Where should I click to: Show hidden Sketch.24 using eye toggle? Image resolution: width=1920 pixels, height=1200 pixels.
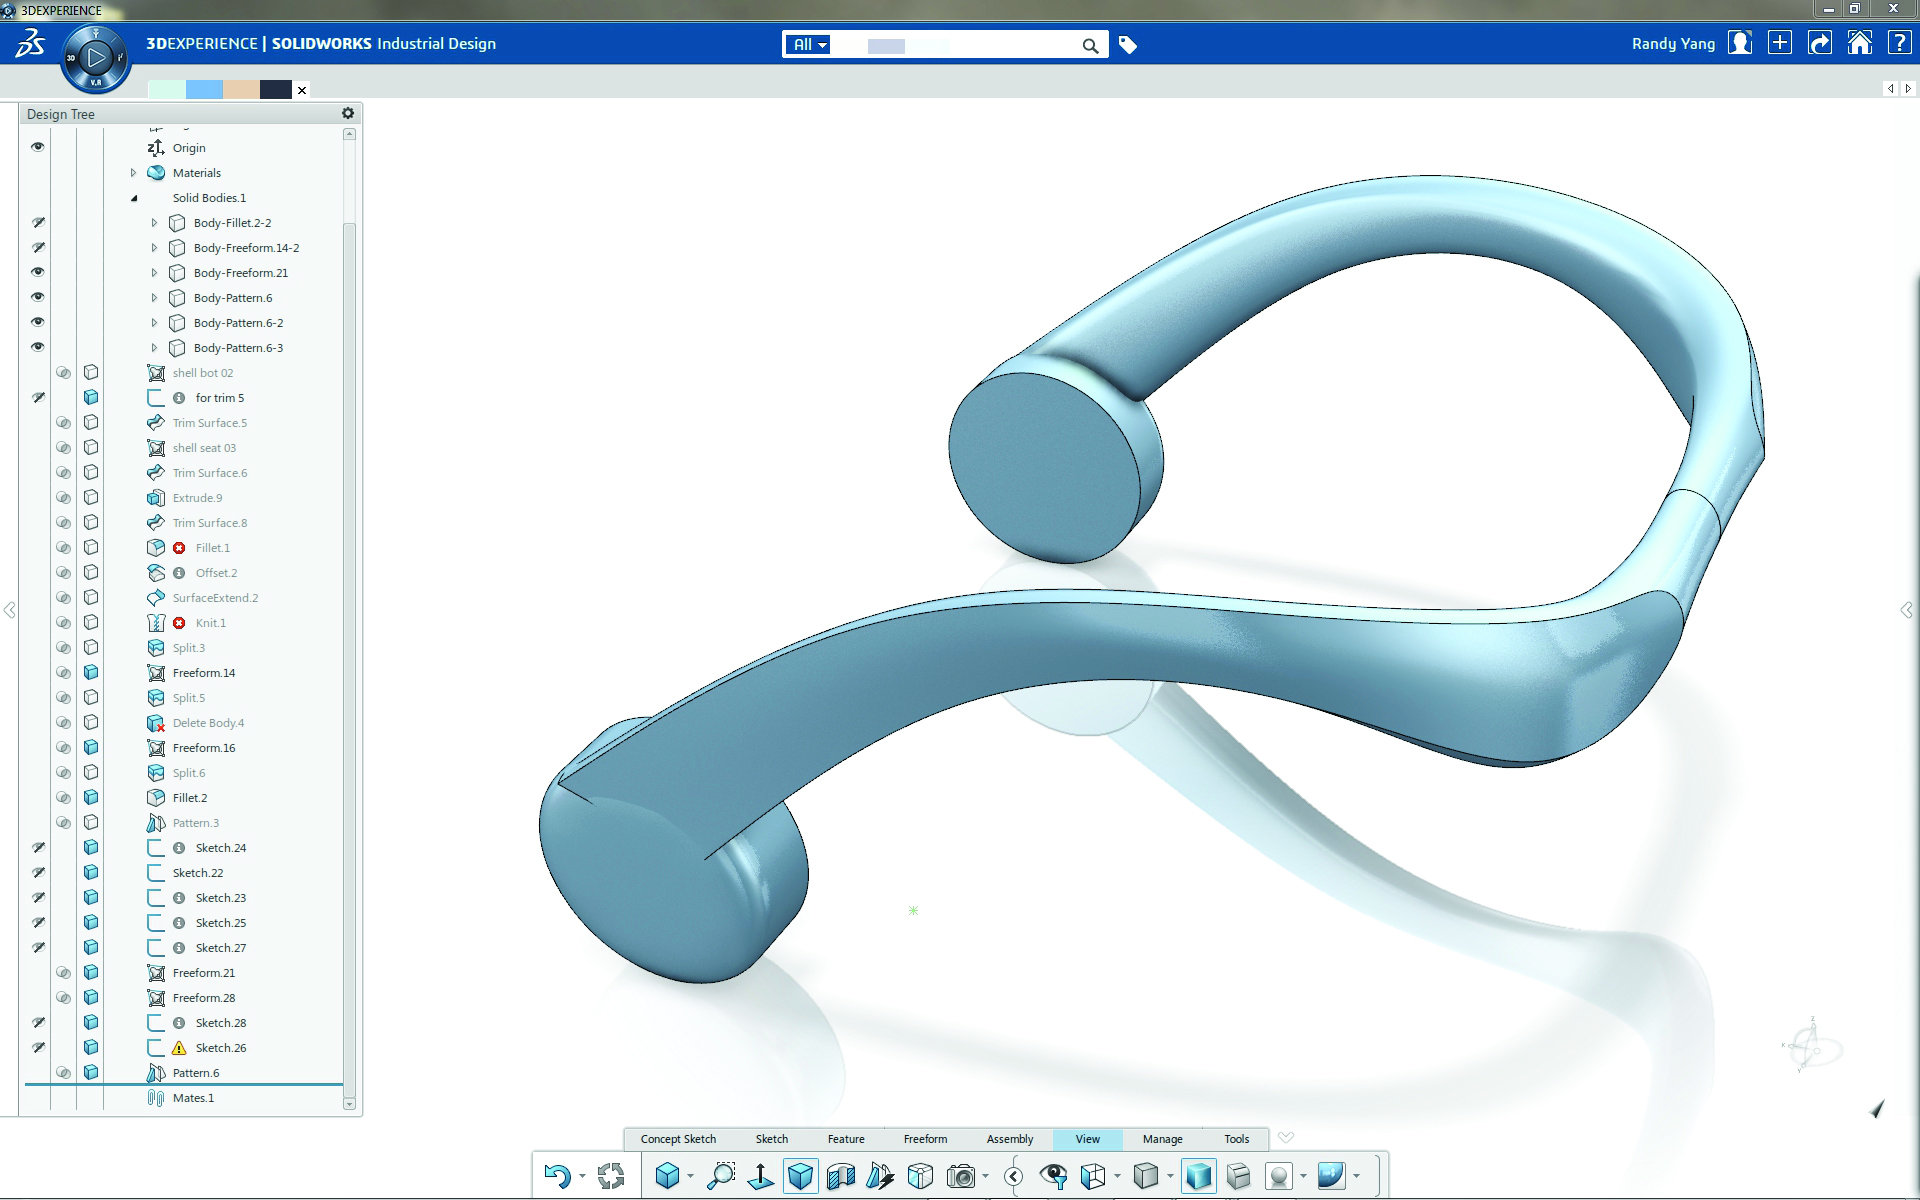pos(38,848)
